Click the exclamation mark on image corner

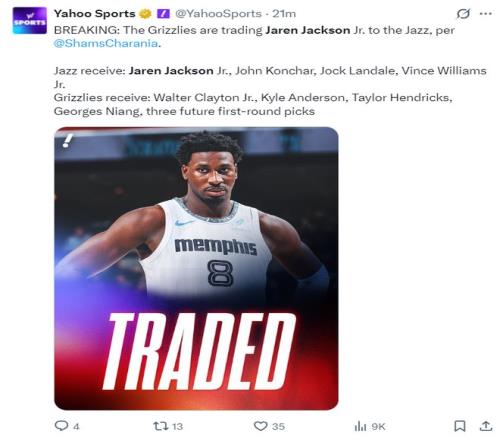pos(68,140)
